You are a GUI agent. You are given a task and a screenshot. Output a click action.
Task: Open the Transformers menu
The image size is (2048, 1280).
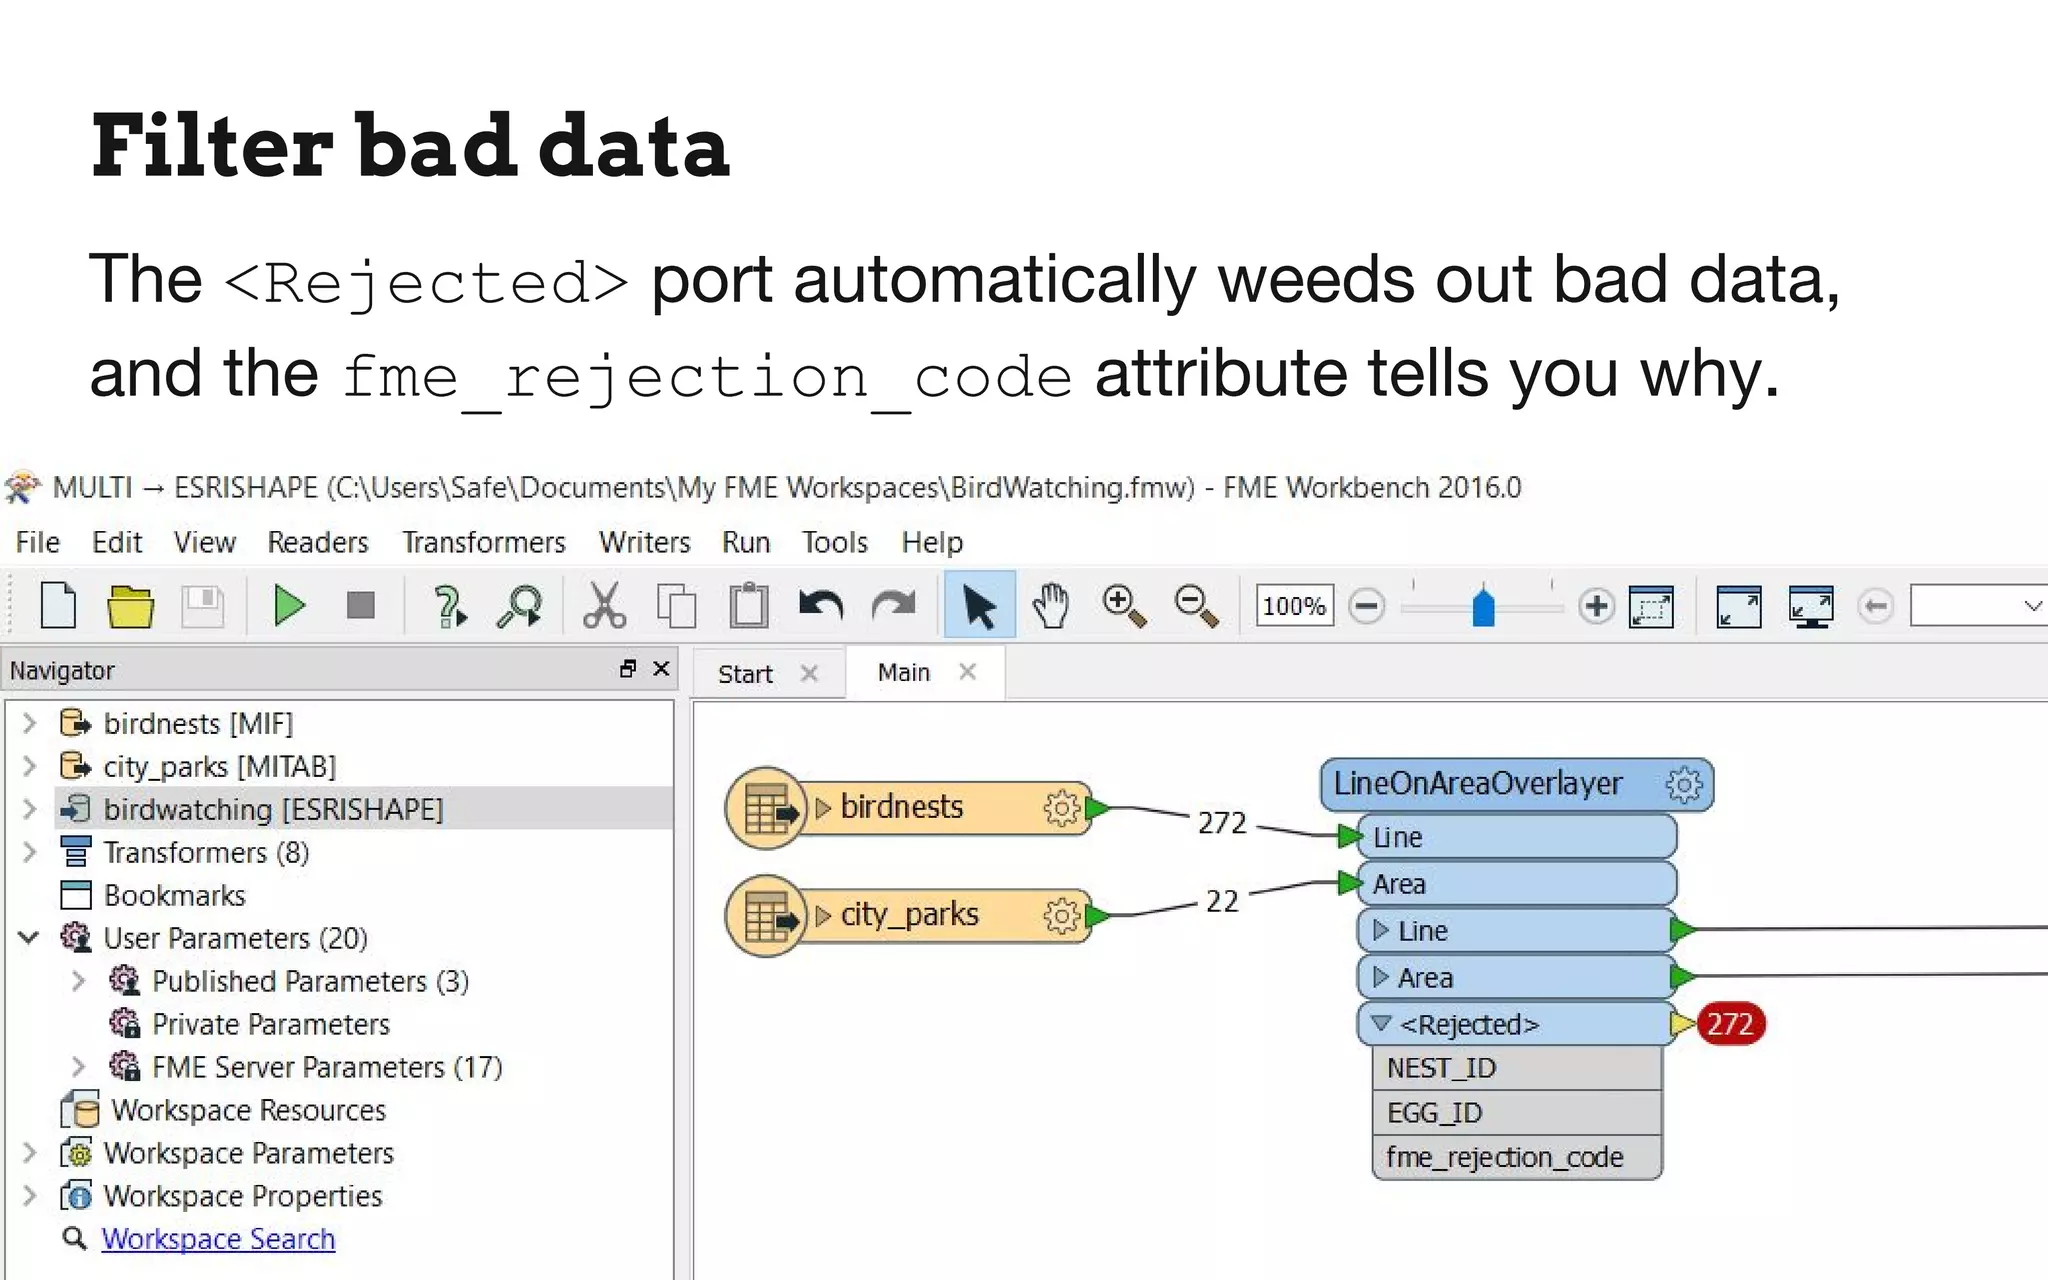[x=484, y=542]
